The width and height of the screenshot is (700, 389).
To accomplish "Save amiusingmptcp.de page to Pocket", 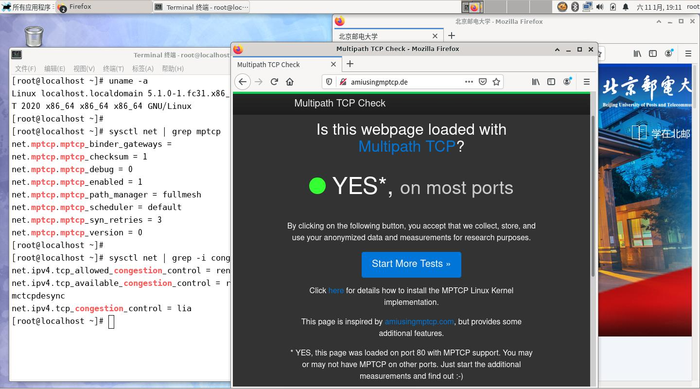I will coord(483,82).
